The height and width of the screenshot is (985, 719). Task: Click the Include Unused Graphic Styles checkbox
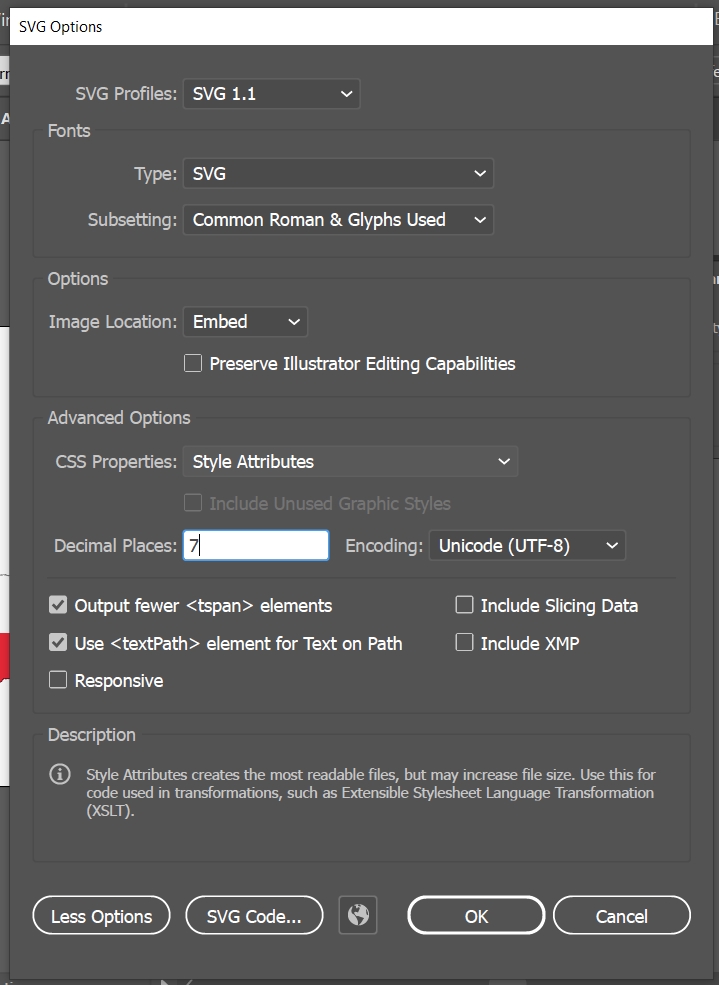192,502
